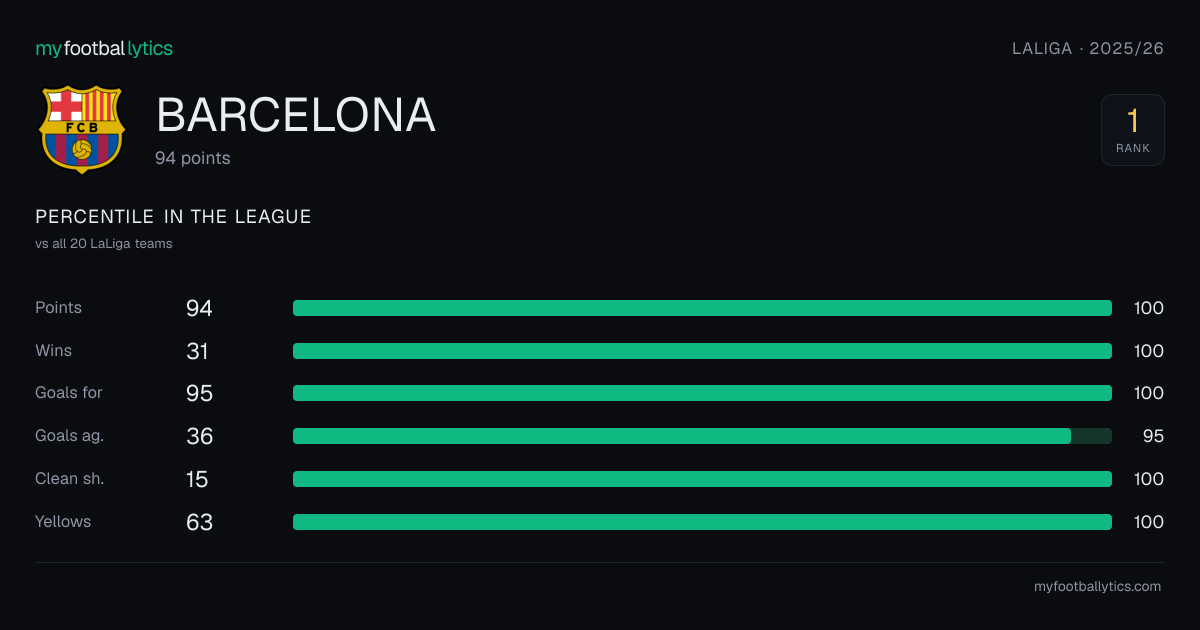Select the Clean sheets progress bar

pyautogui.click(x=702, y=479)
